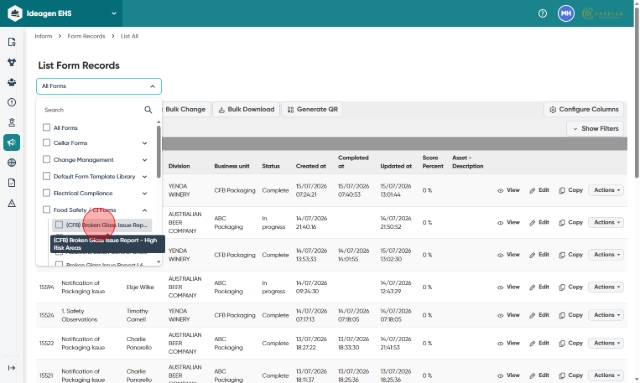
Task: Expand the Electrical Compliance group chevron
Action: 144,193
